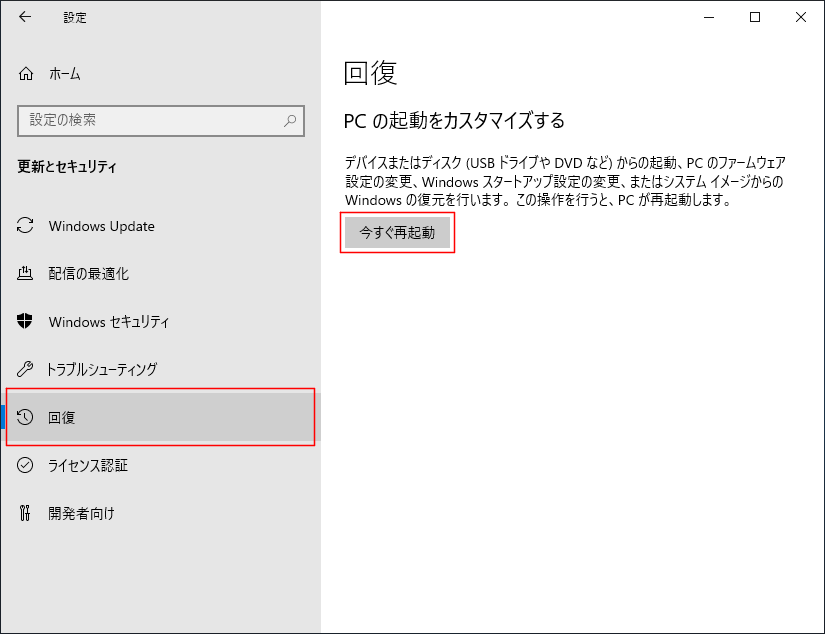The image size is (825, 634).
Task: Click the ライセンス認証 checkmark circle icon
Action: tap(25, 465)
